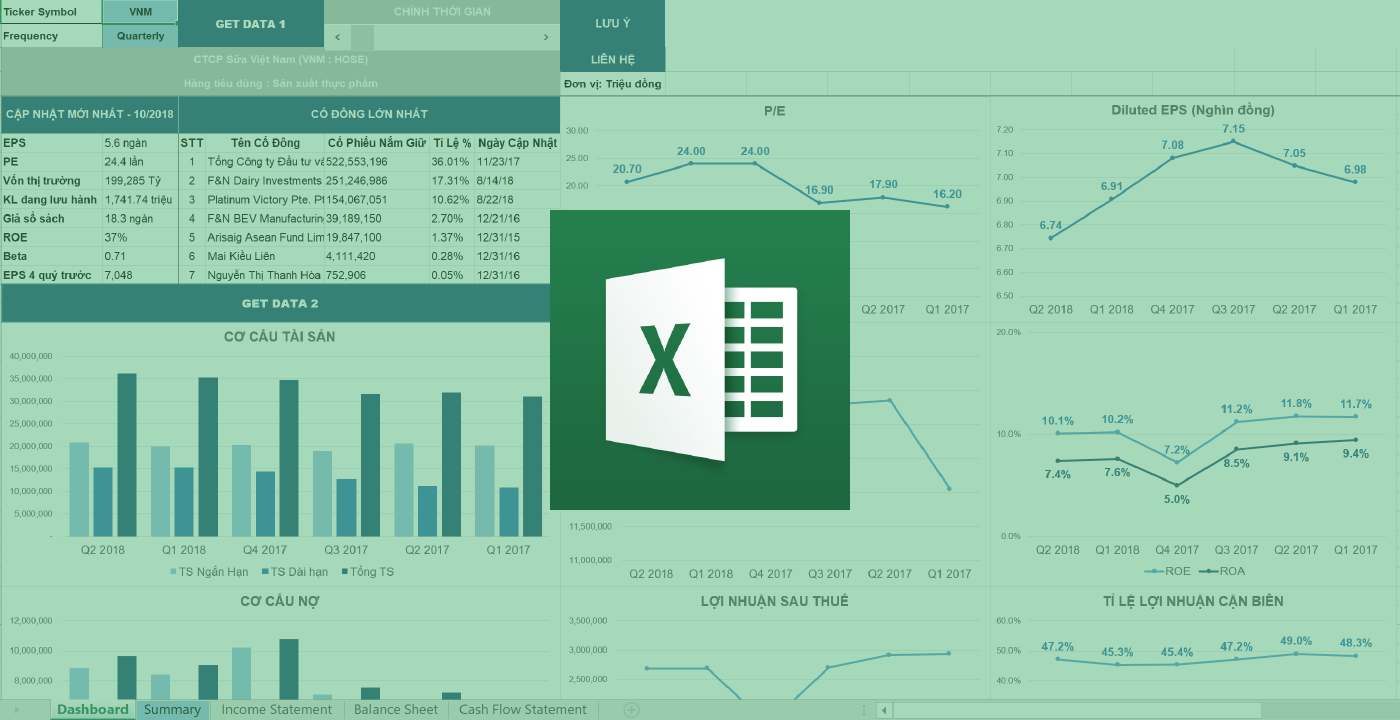Image resolution: width=1400 pixels, height=720 pixels.
Task: Open the Ticker Symbol dropdown showing VNM
Action: [140, 12]
